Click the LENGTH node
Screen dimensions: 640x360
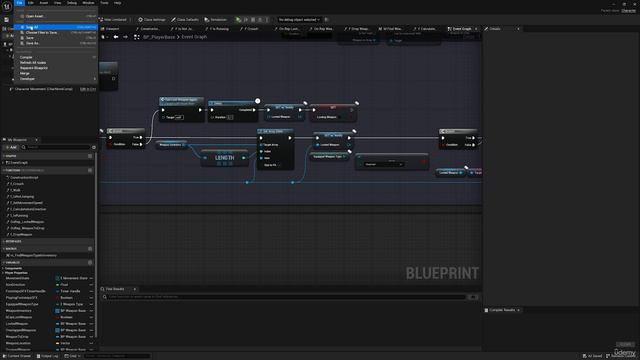tap(224, 158)
